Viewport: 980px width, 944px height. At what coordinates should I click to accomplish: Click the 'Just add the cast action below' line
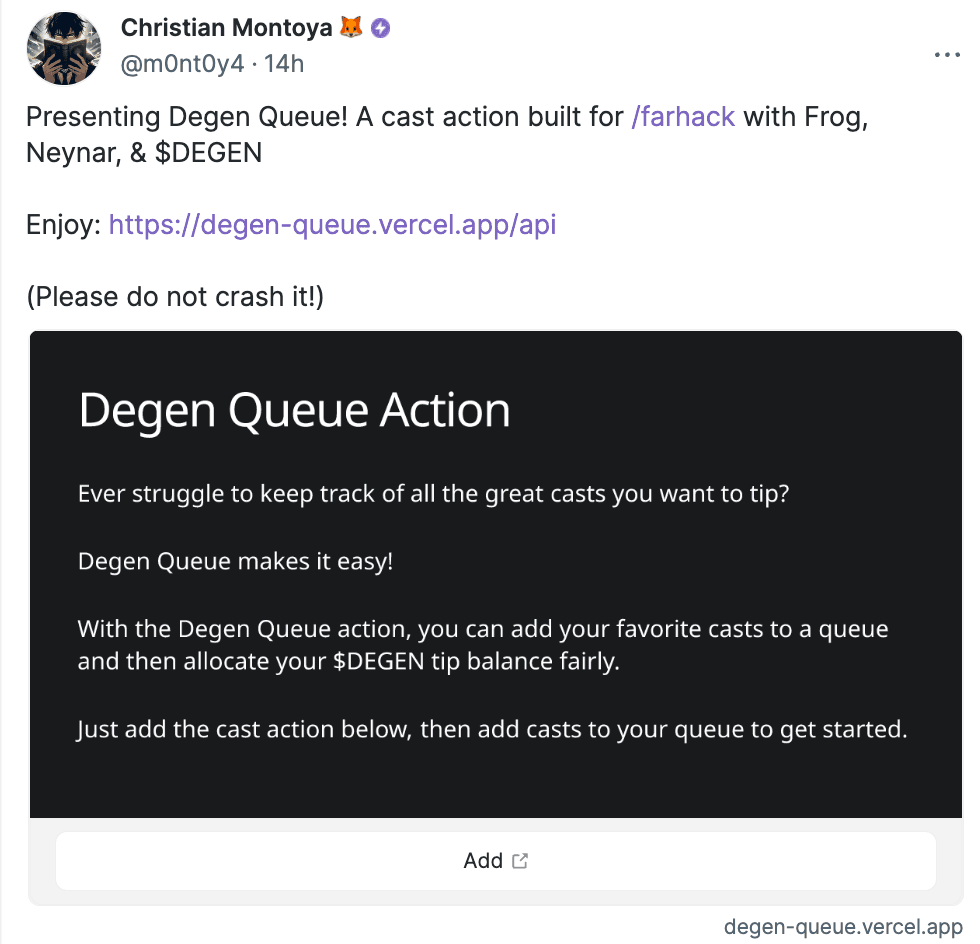(x=492, y=729)
